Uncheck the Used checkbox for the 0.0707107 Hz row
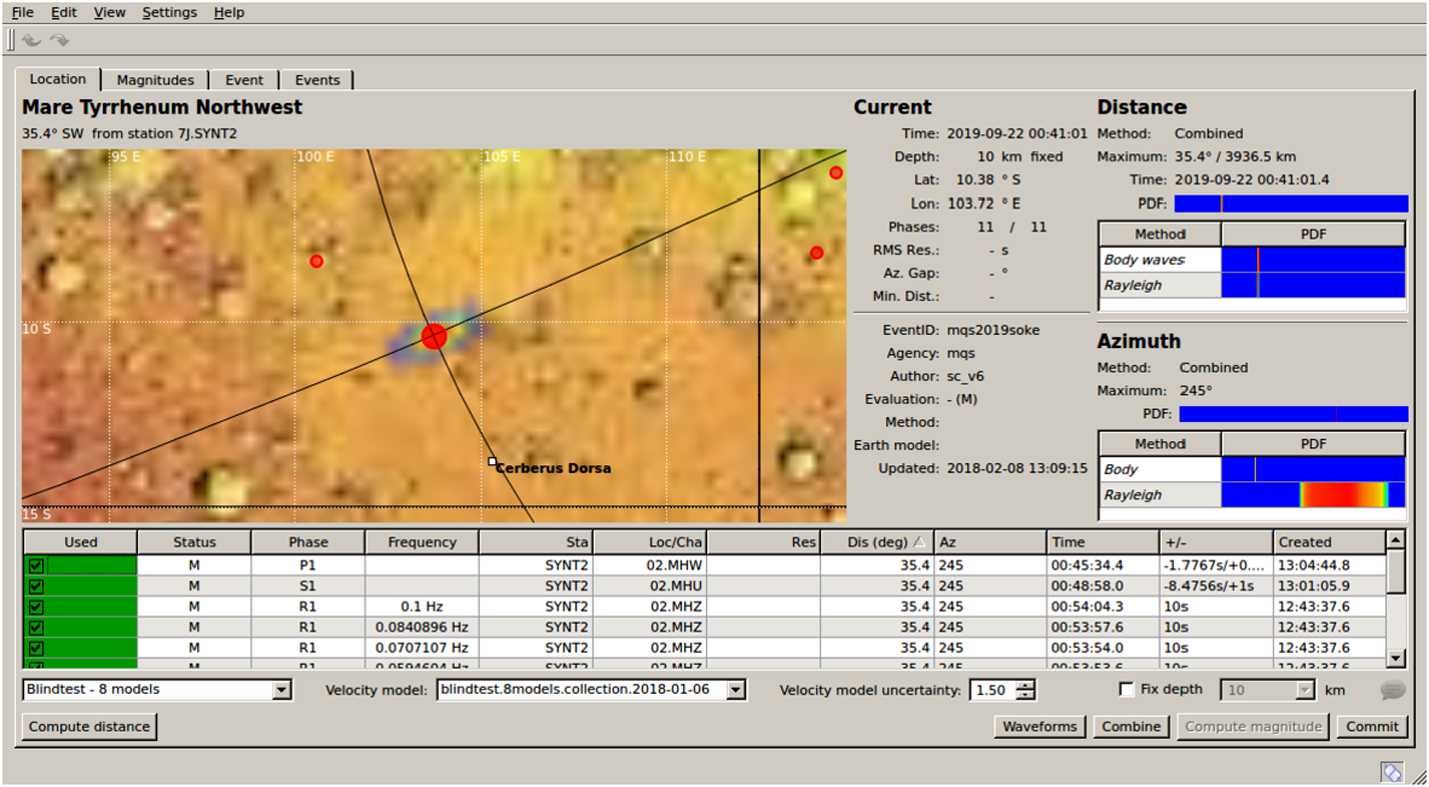Image resolution: width=1429 pixels, height=787 pixels. click(36, 648)
